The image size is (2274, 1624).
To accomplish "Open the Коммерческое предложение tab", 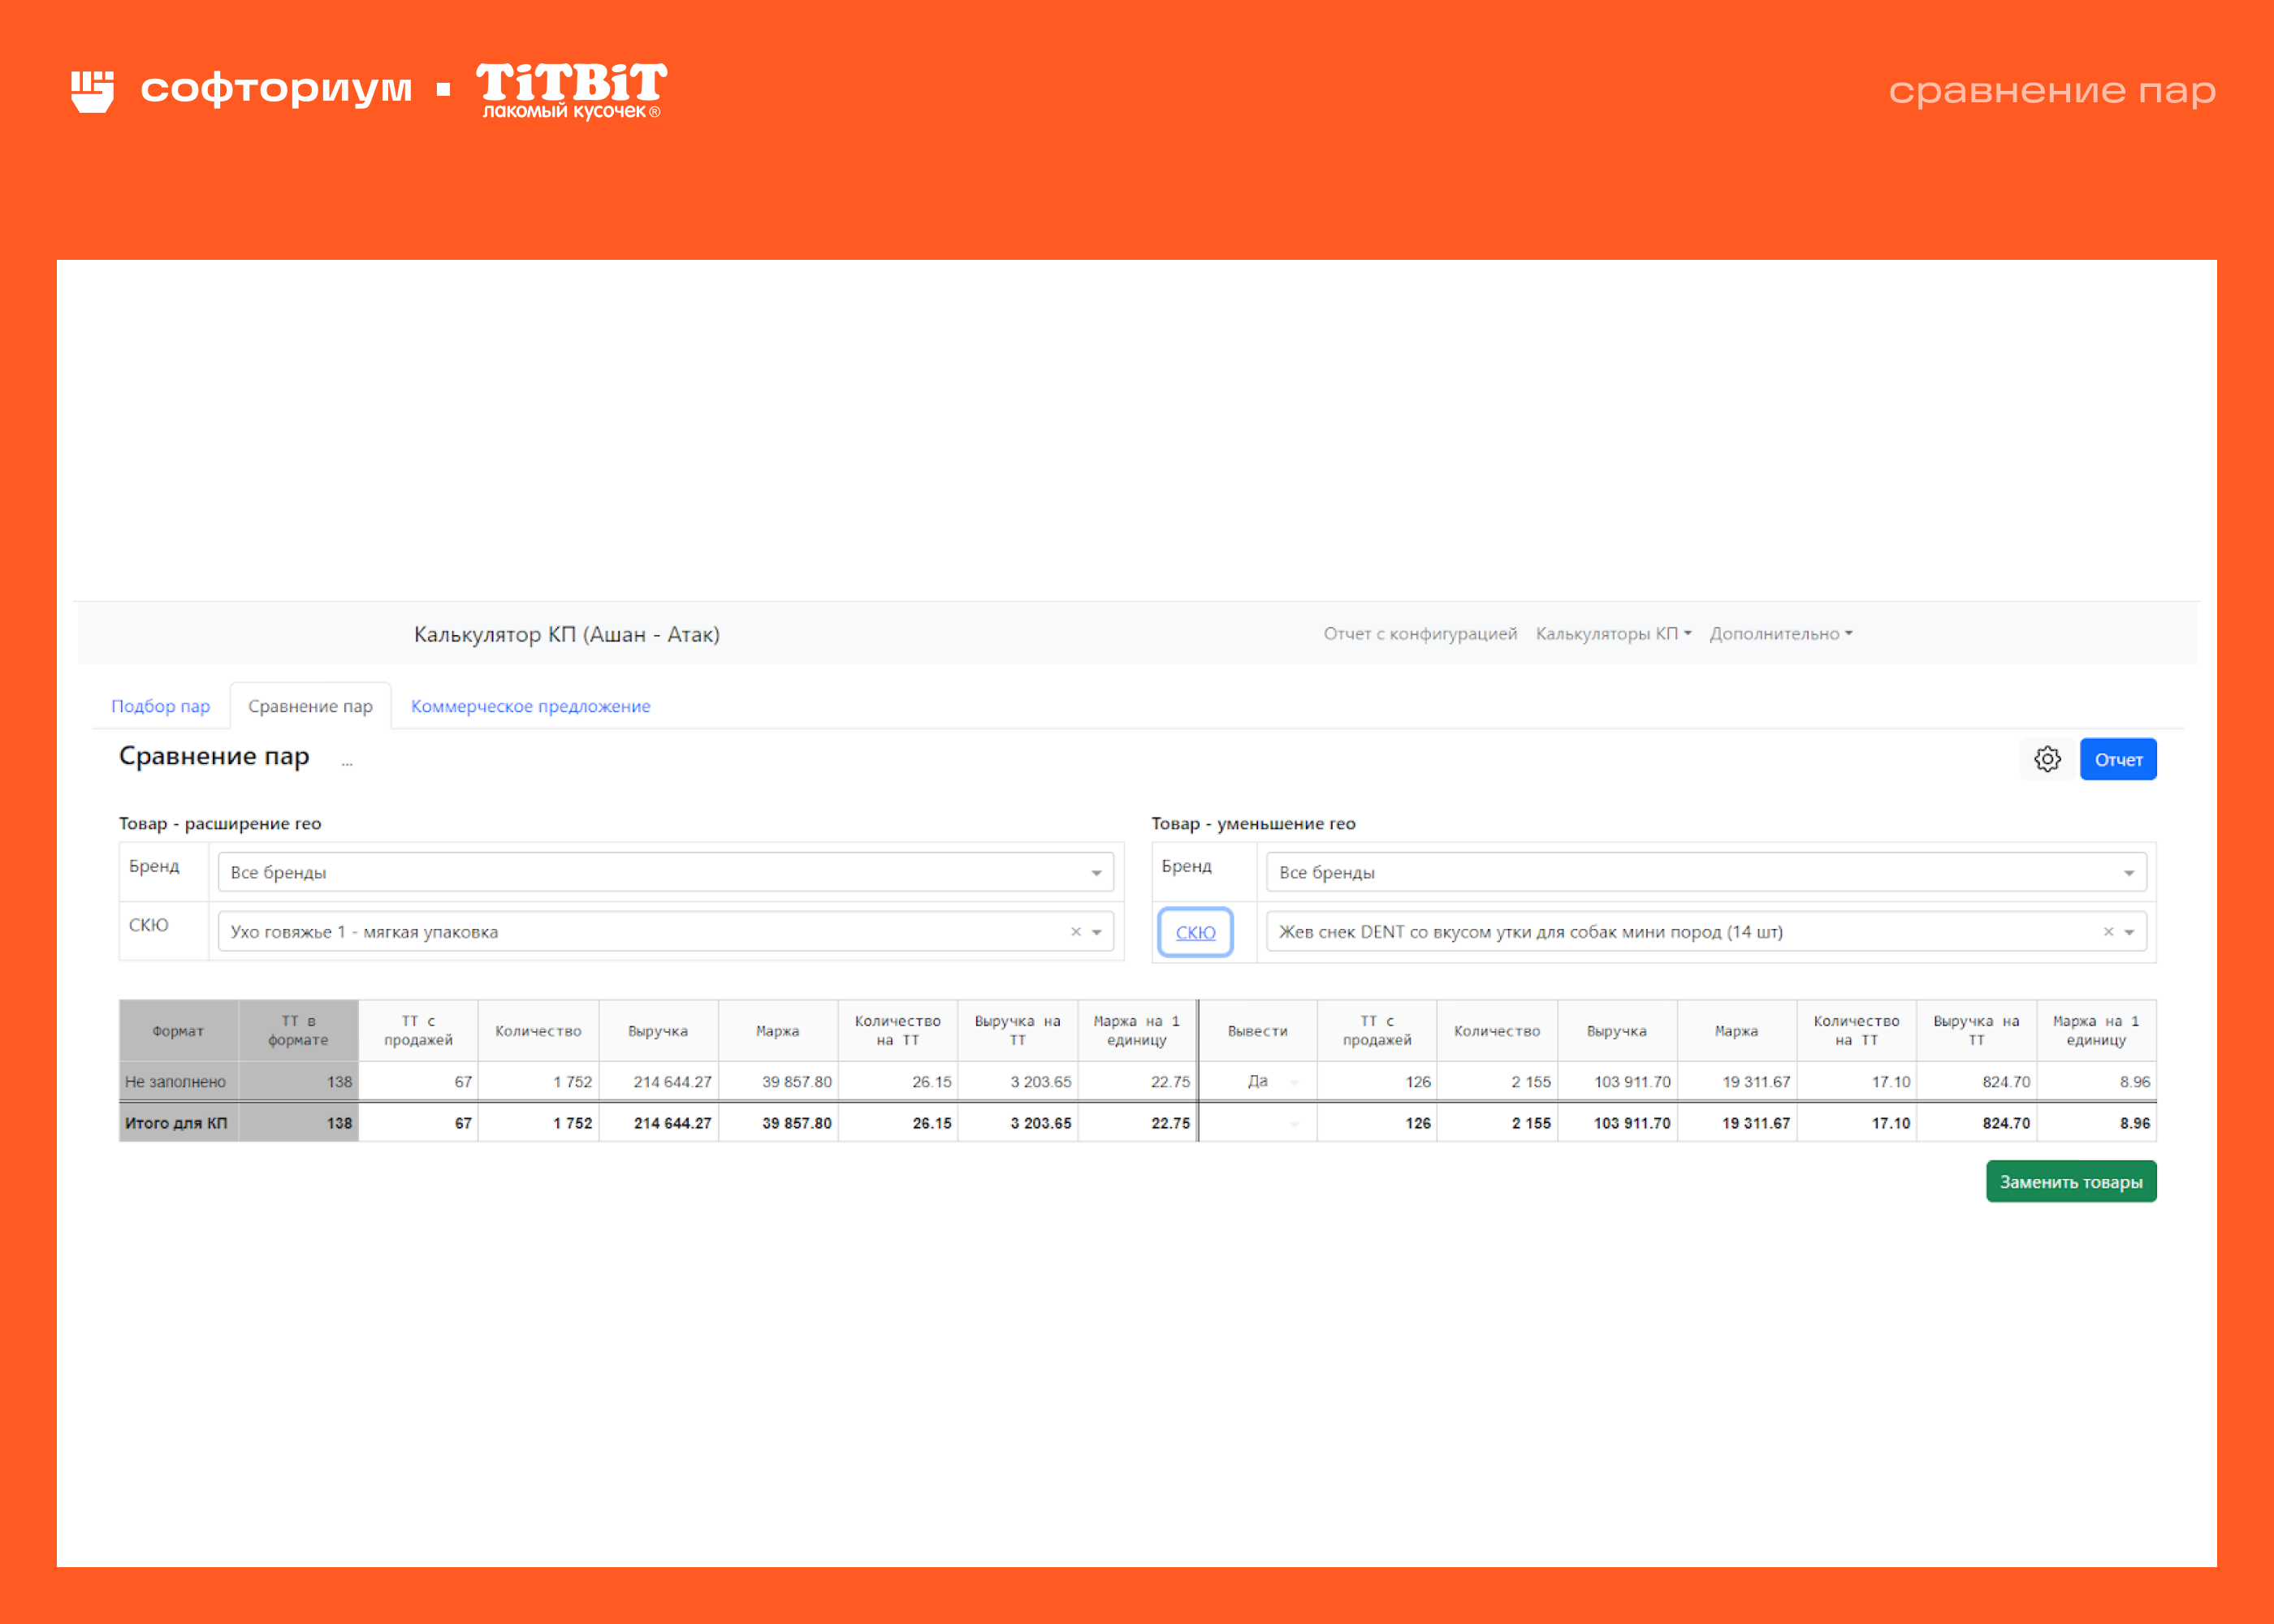I will (530, 706).
